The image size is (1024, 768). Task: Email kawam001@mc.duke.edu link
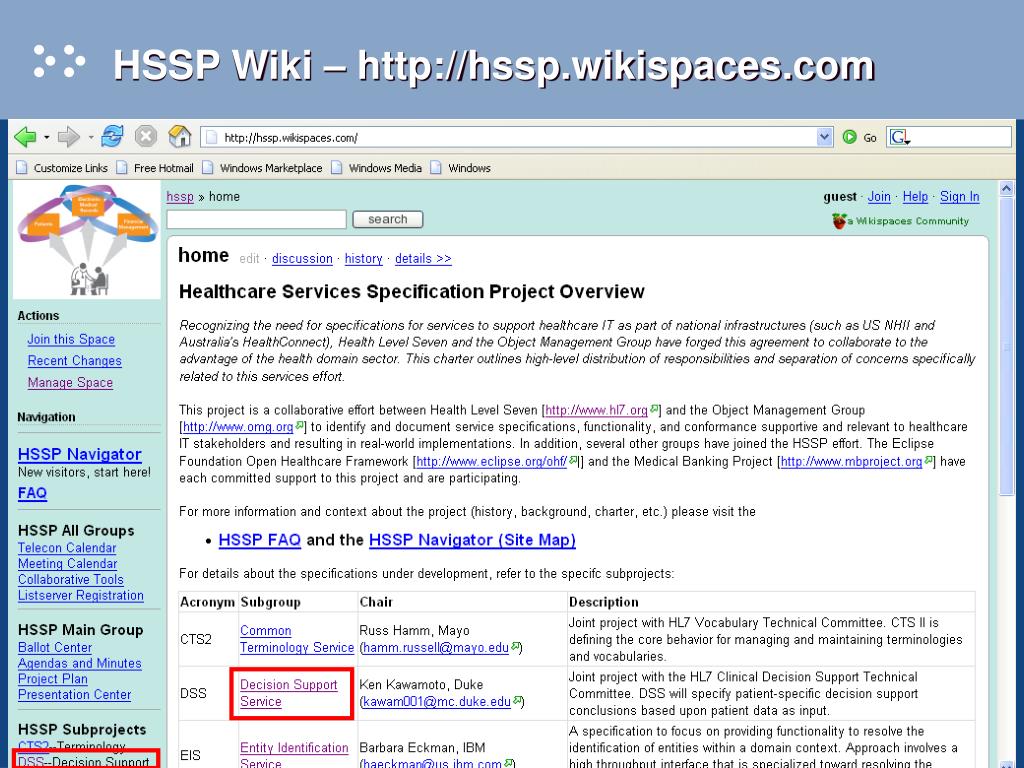pyautogui.click(x=438, y=702)
